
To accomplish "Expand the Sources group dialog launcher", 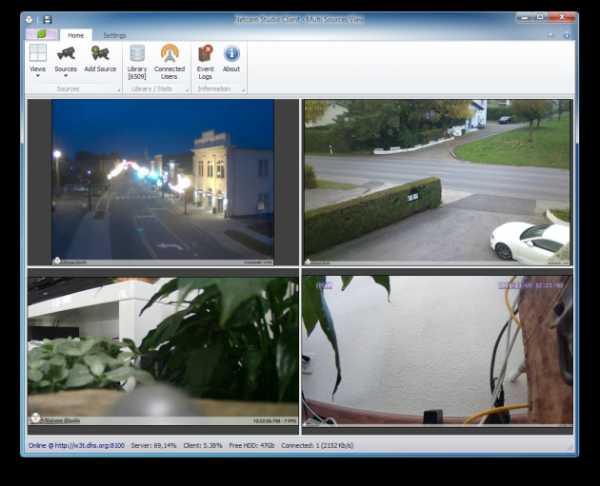I will [118, 90].
